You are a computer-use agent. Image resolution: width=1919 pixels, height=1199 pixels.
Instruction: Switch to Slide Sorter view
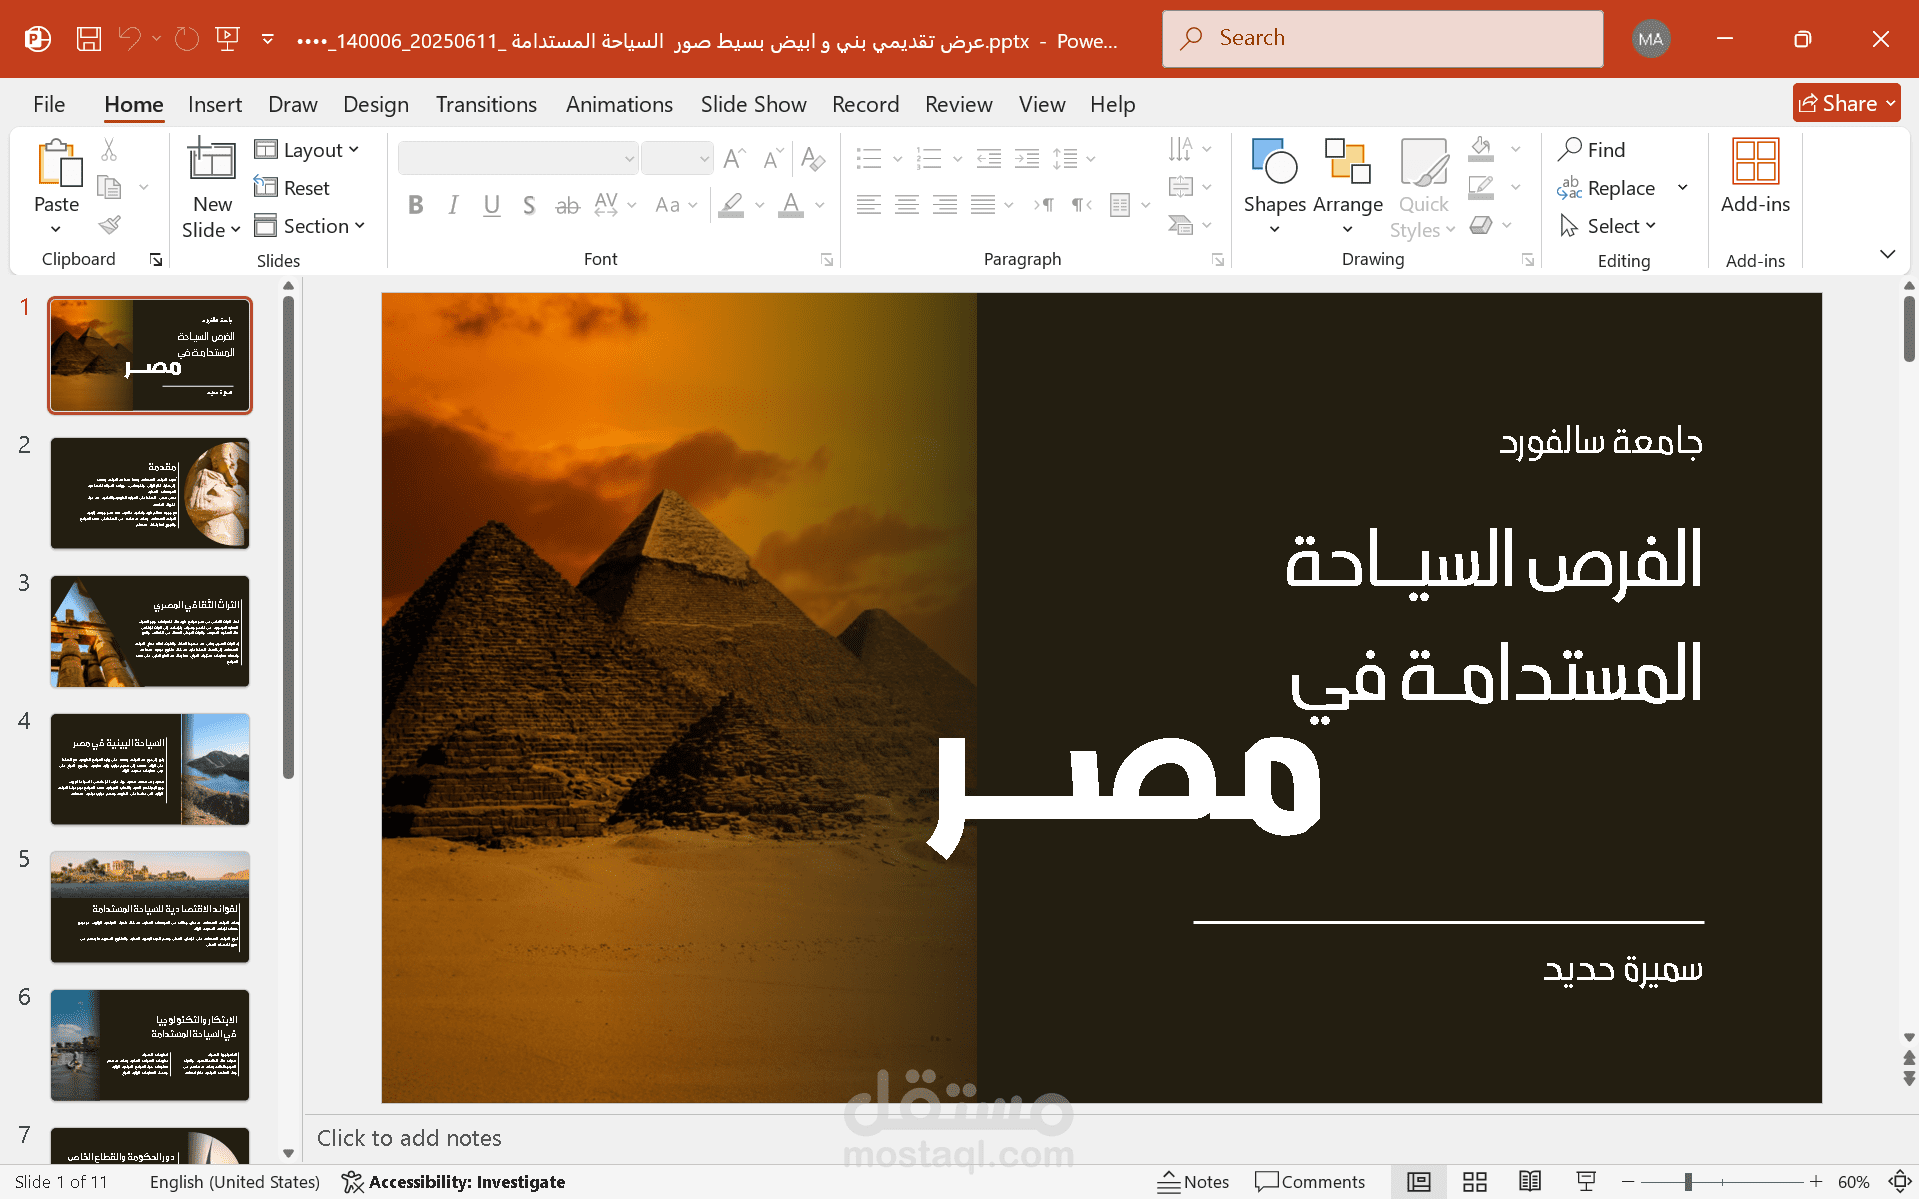pyautogui.click(x=1475, y=1182)
